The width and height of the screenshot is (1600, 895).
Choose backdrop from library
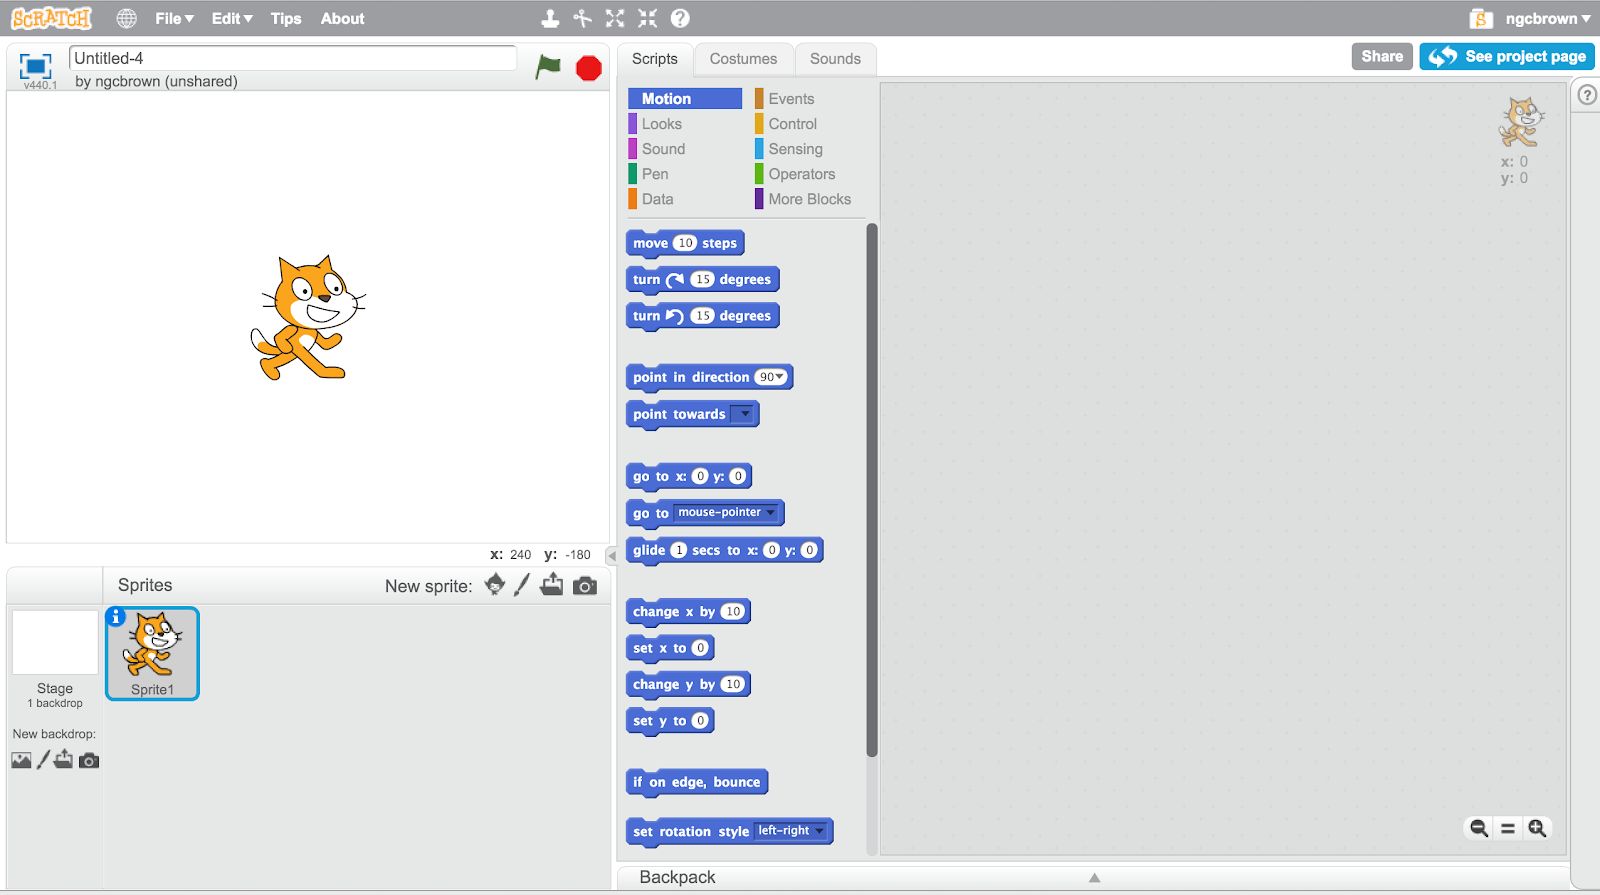coord(21,760)
